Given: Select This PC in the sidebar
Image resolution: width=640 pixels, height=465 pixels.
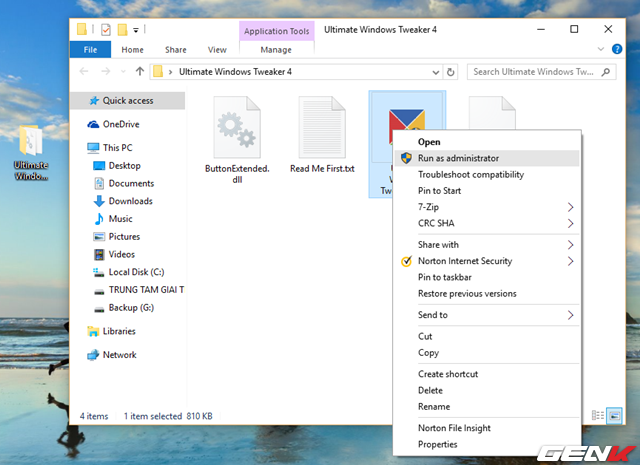Looking at the screenshot, I should 118,147.
